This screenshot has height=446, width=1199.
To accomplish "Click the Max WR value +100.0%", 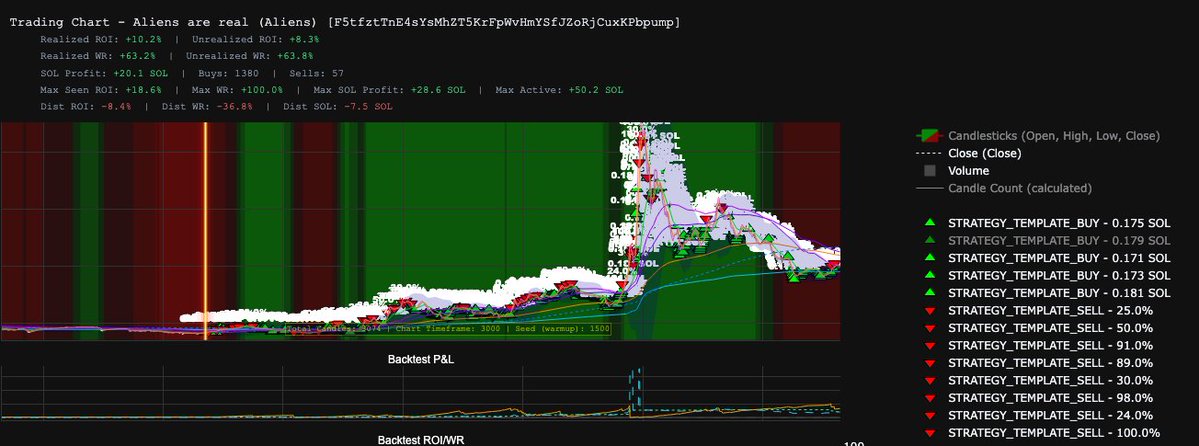I will [261, 90].
